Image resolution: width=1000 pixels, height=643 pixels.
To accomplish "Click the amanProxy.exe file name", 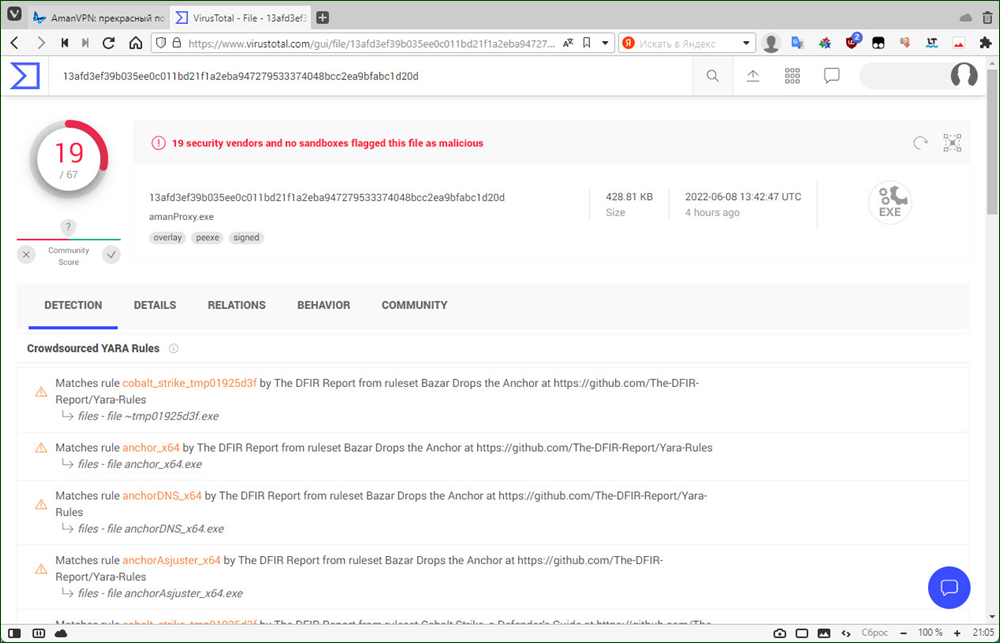I will click(181, 217).
